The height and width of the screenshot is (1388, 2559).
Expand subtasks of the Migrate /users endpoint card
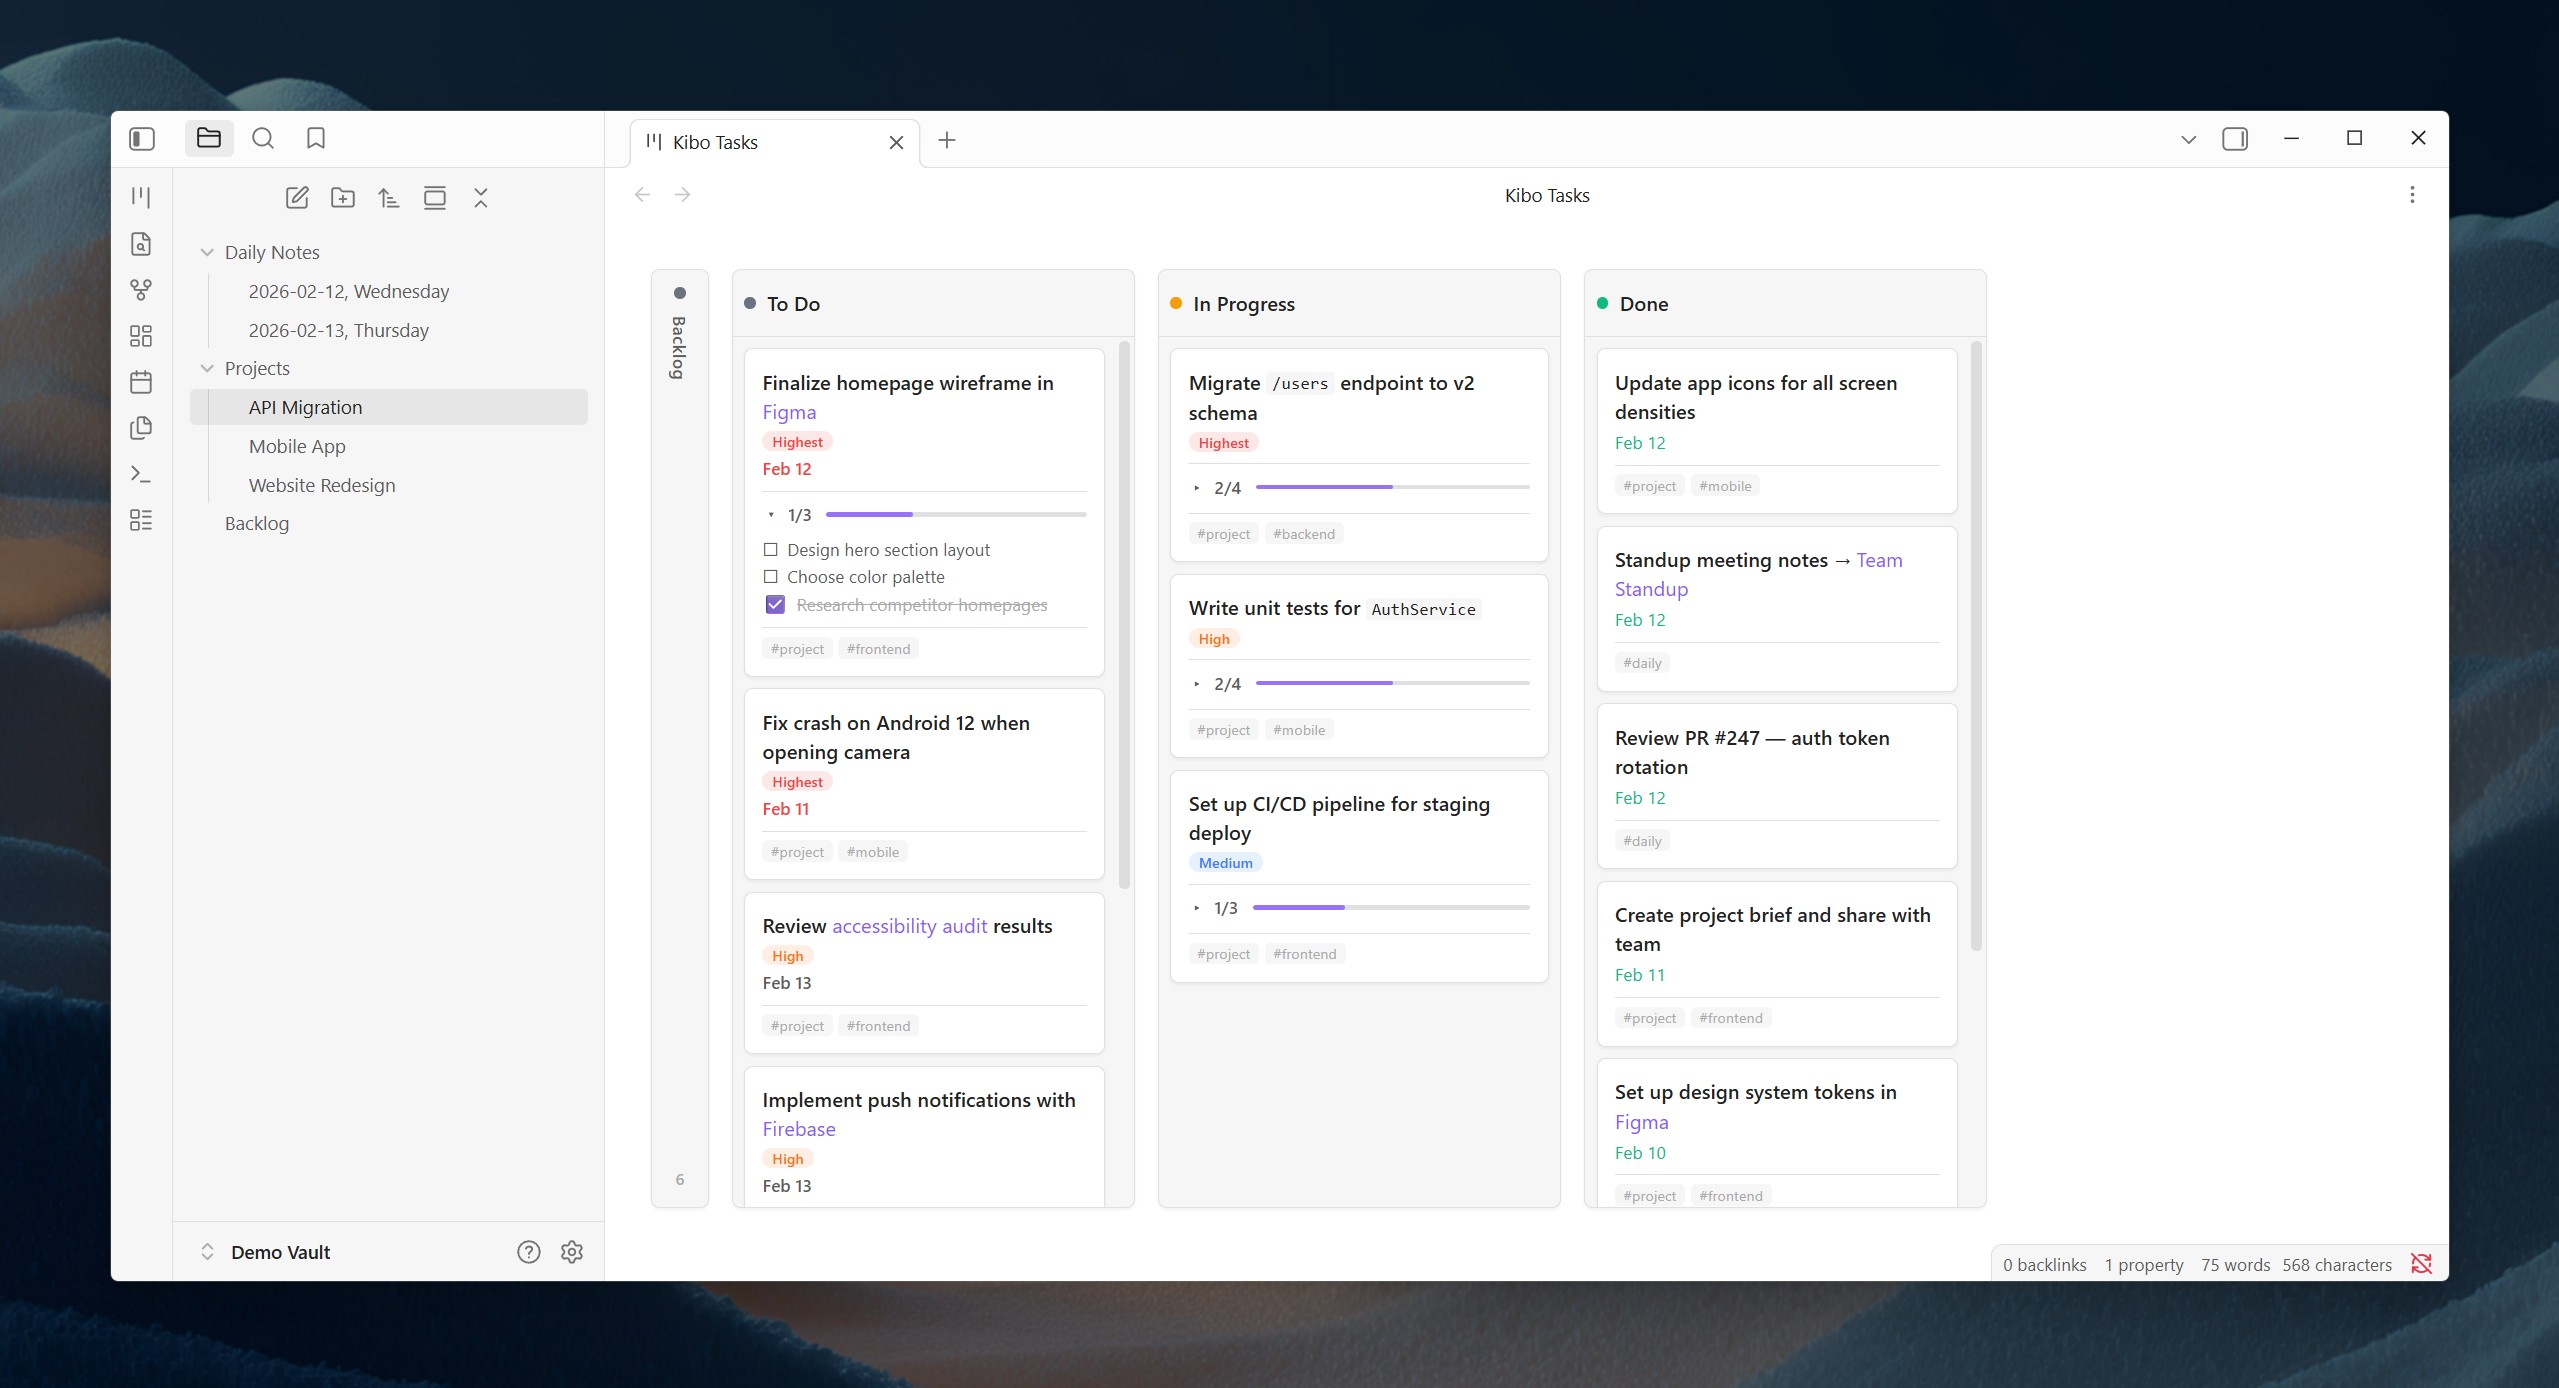[x=1197, y=488]
